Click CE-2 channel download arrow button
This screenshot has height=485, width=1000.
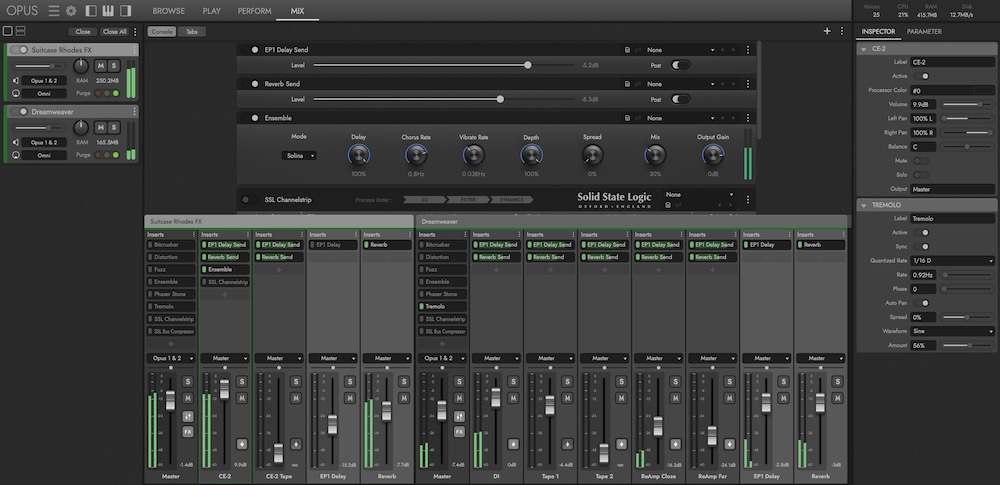click(x=242, y=444)
